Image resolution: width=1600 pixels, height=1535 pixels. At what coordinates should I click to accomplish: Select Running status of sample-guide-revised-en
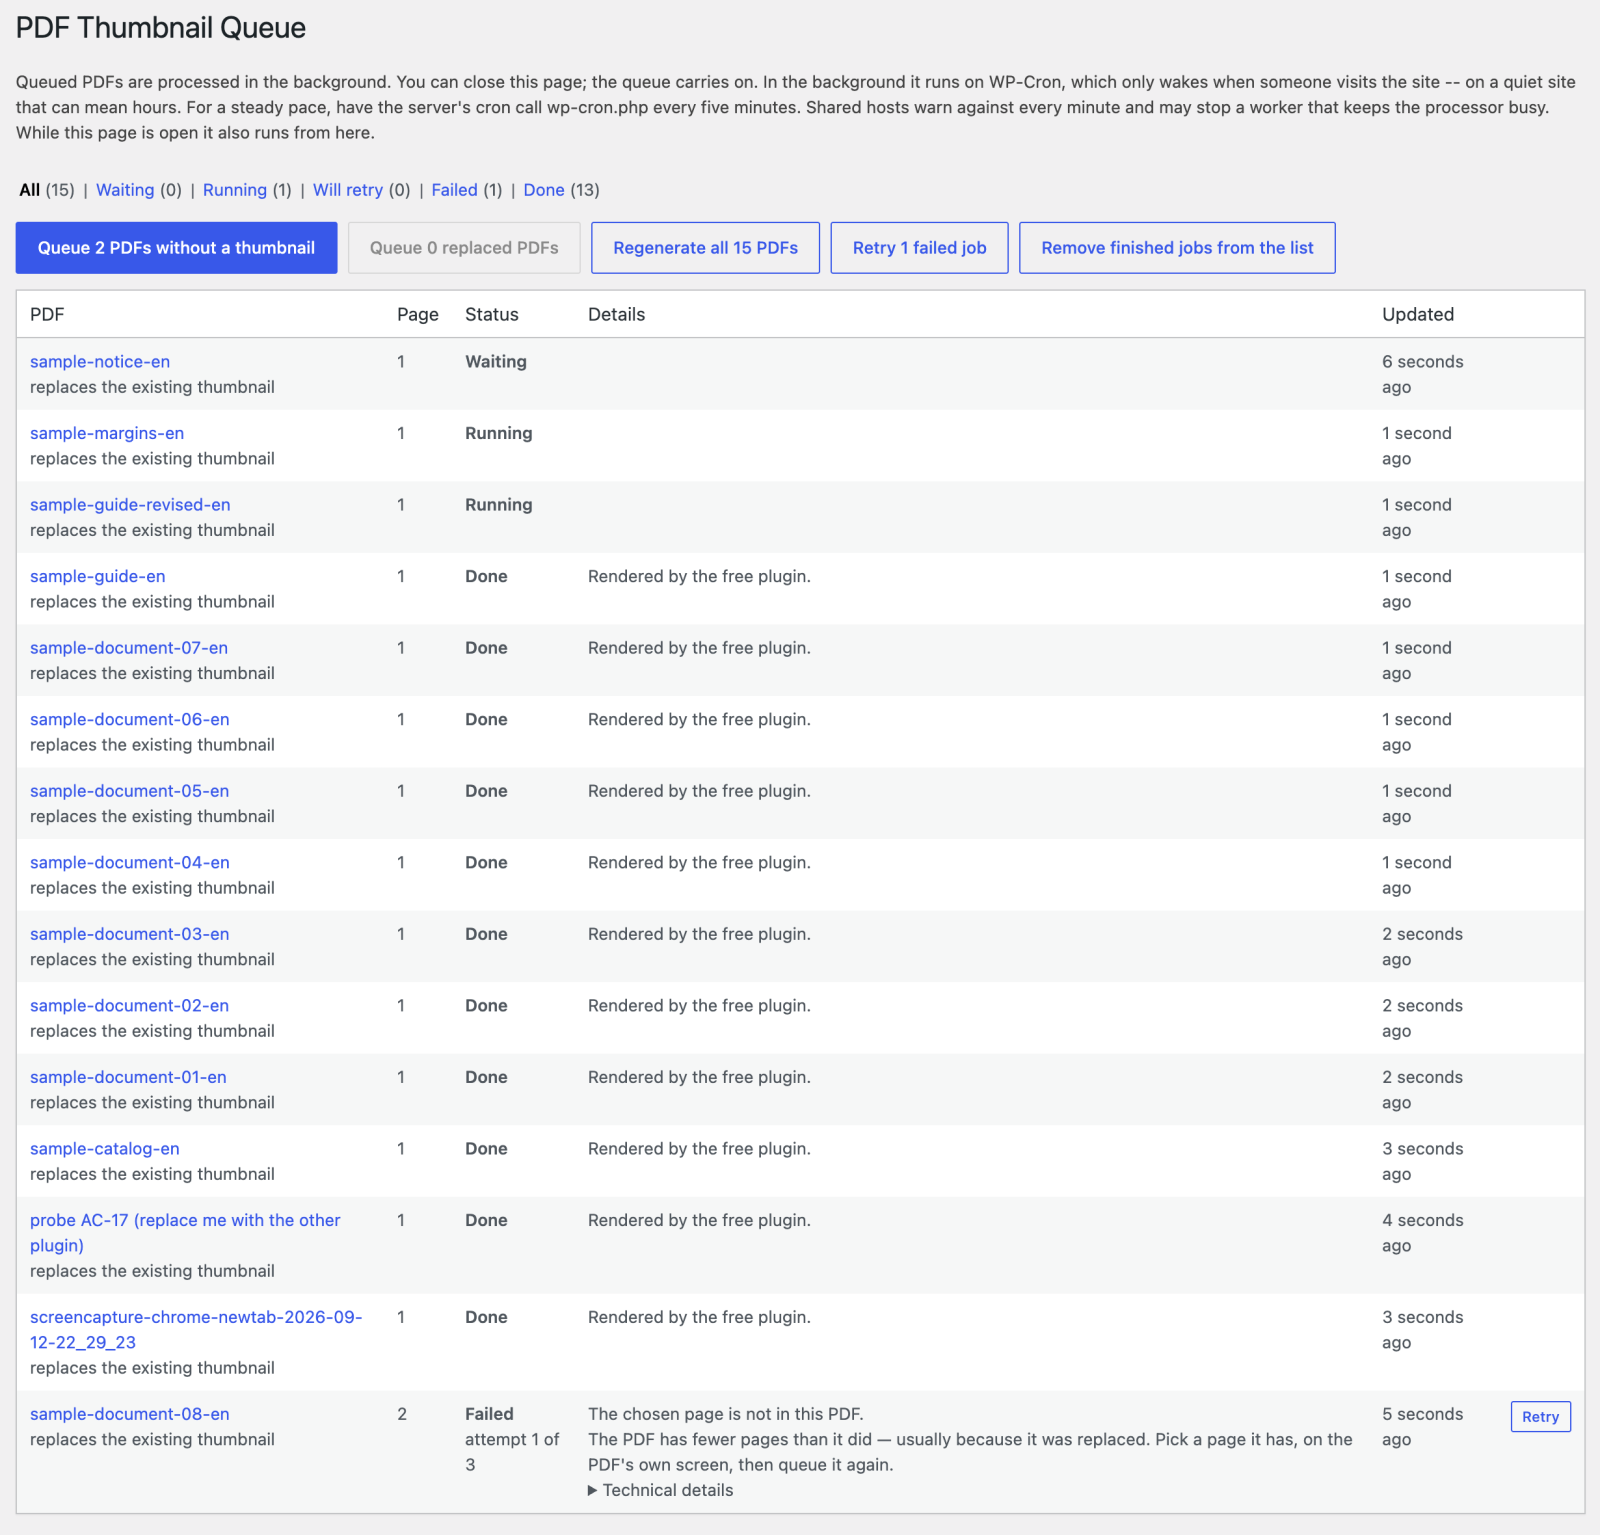coord(499,505)
